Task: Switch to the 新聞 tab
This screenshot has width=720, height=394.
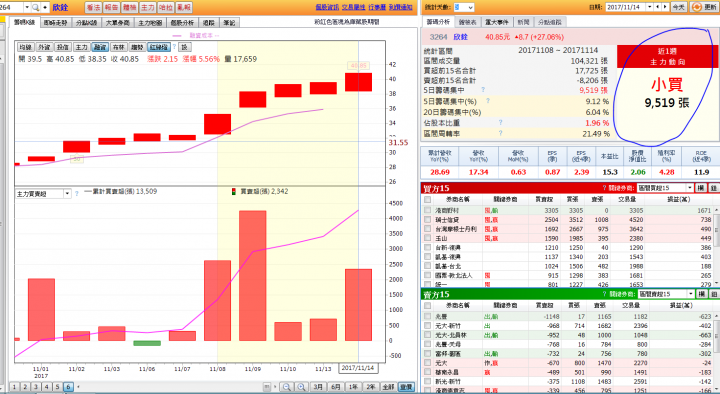Action: tap(523, 22)
